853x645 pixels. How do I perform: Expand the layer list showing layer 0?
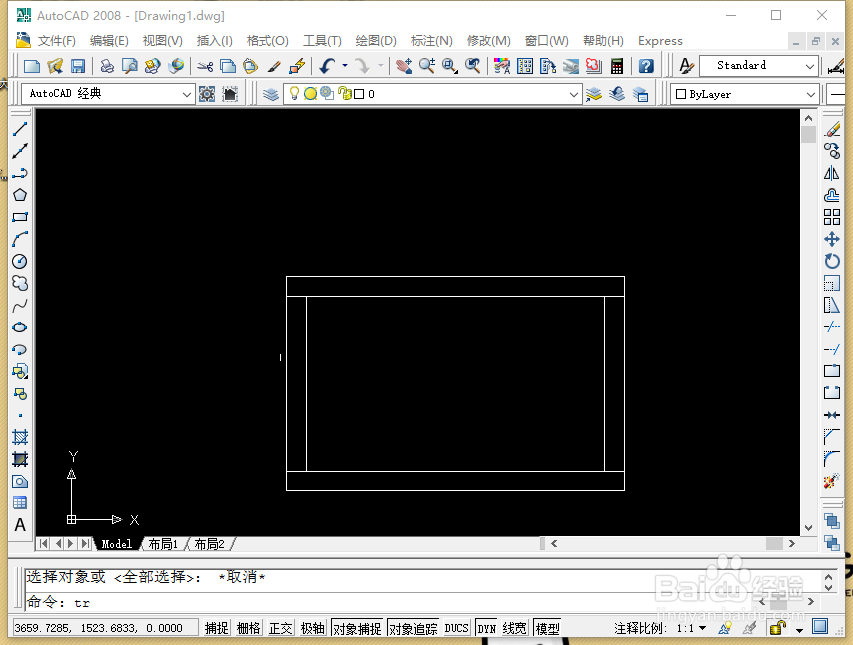point(575,93)
